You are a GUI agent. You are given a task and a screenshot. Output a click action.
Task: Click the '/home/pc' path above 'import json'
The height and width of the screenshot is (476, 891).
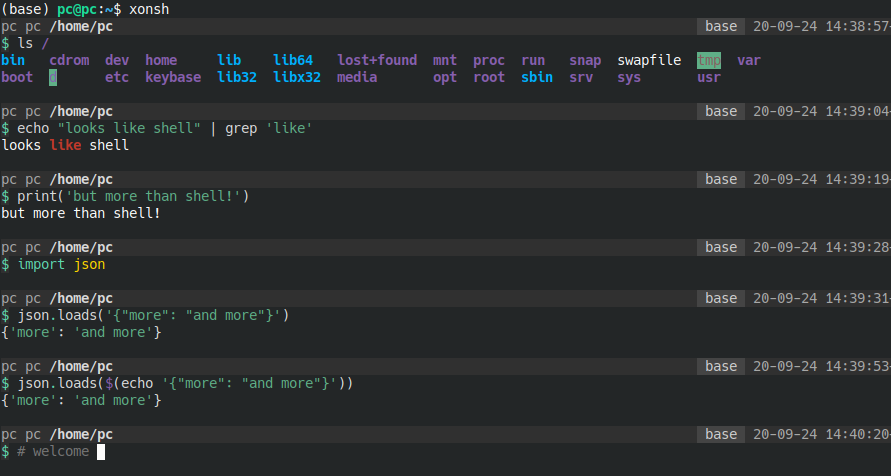click(81, 248)
